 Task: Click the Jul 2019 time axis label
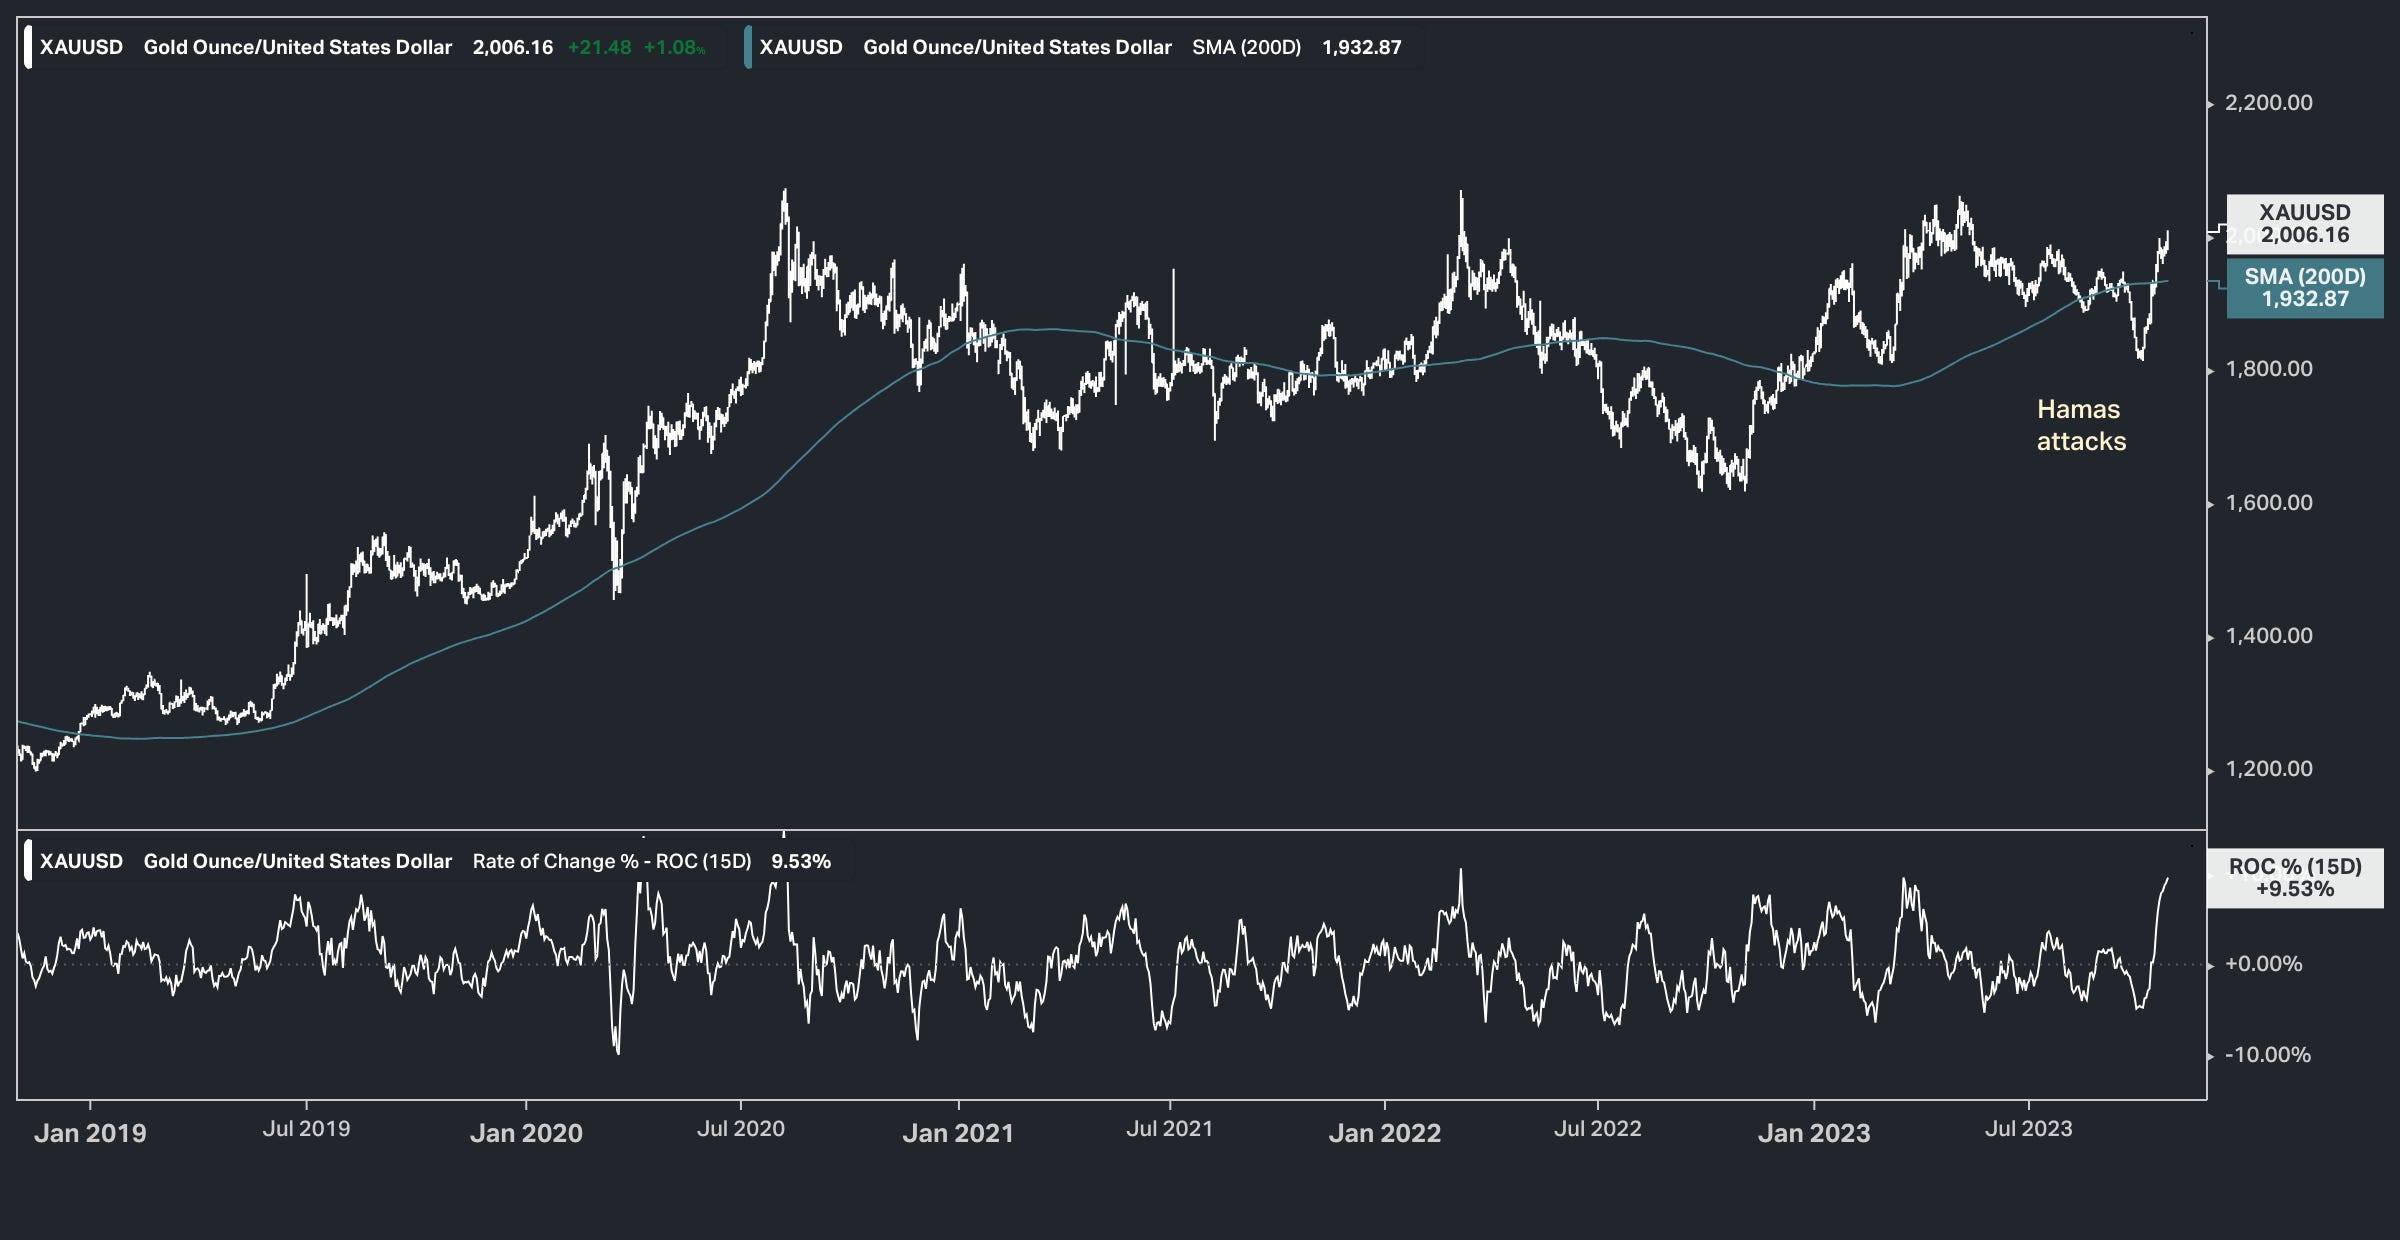tap(306, 1129)
